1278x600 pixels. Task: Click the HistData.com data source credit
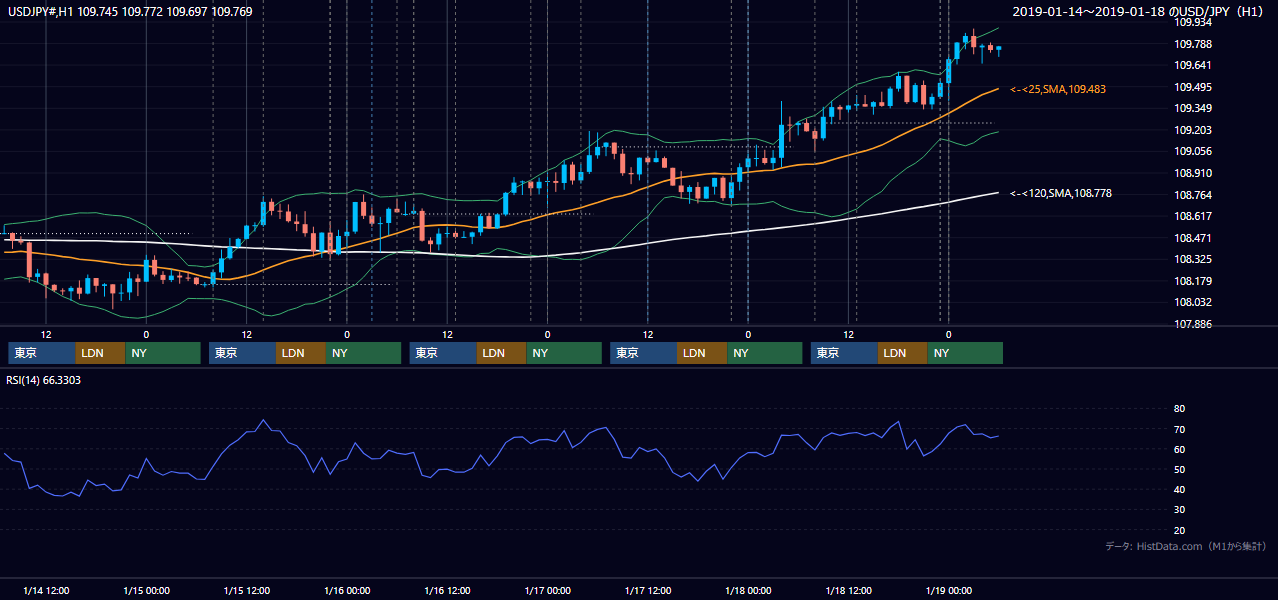1186,546
